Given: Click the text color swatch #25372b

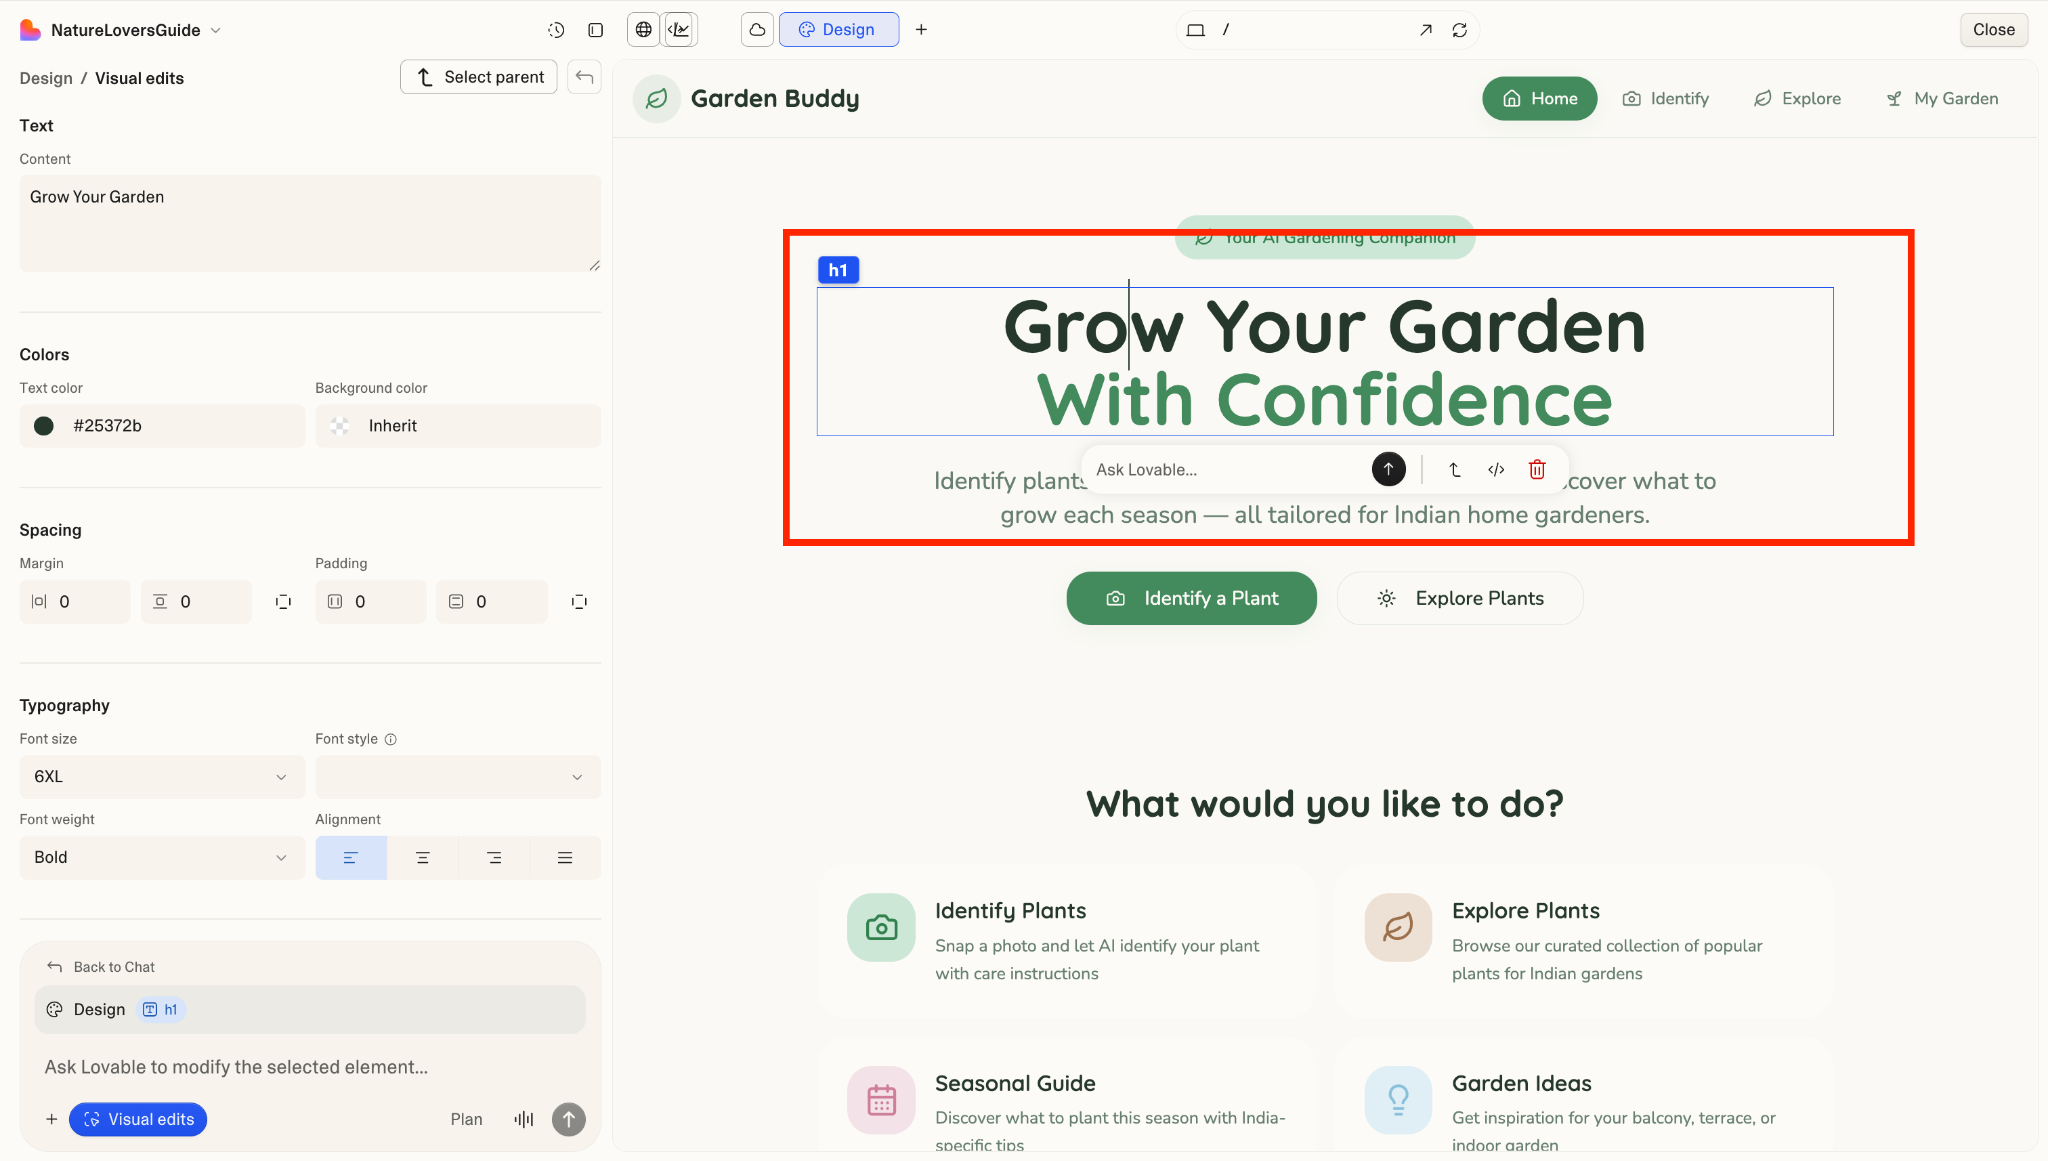Looking at the screenshot, I should [44, 426].
